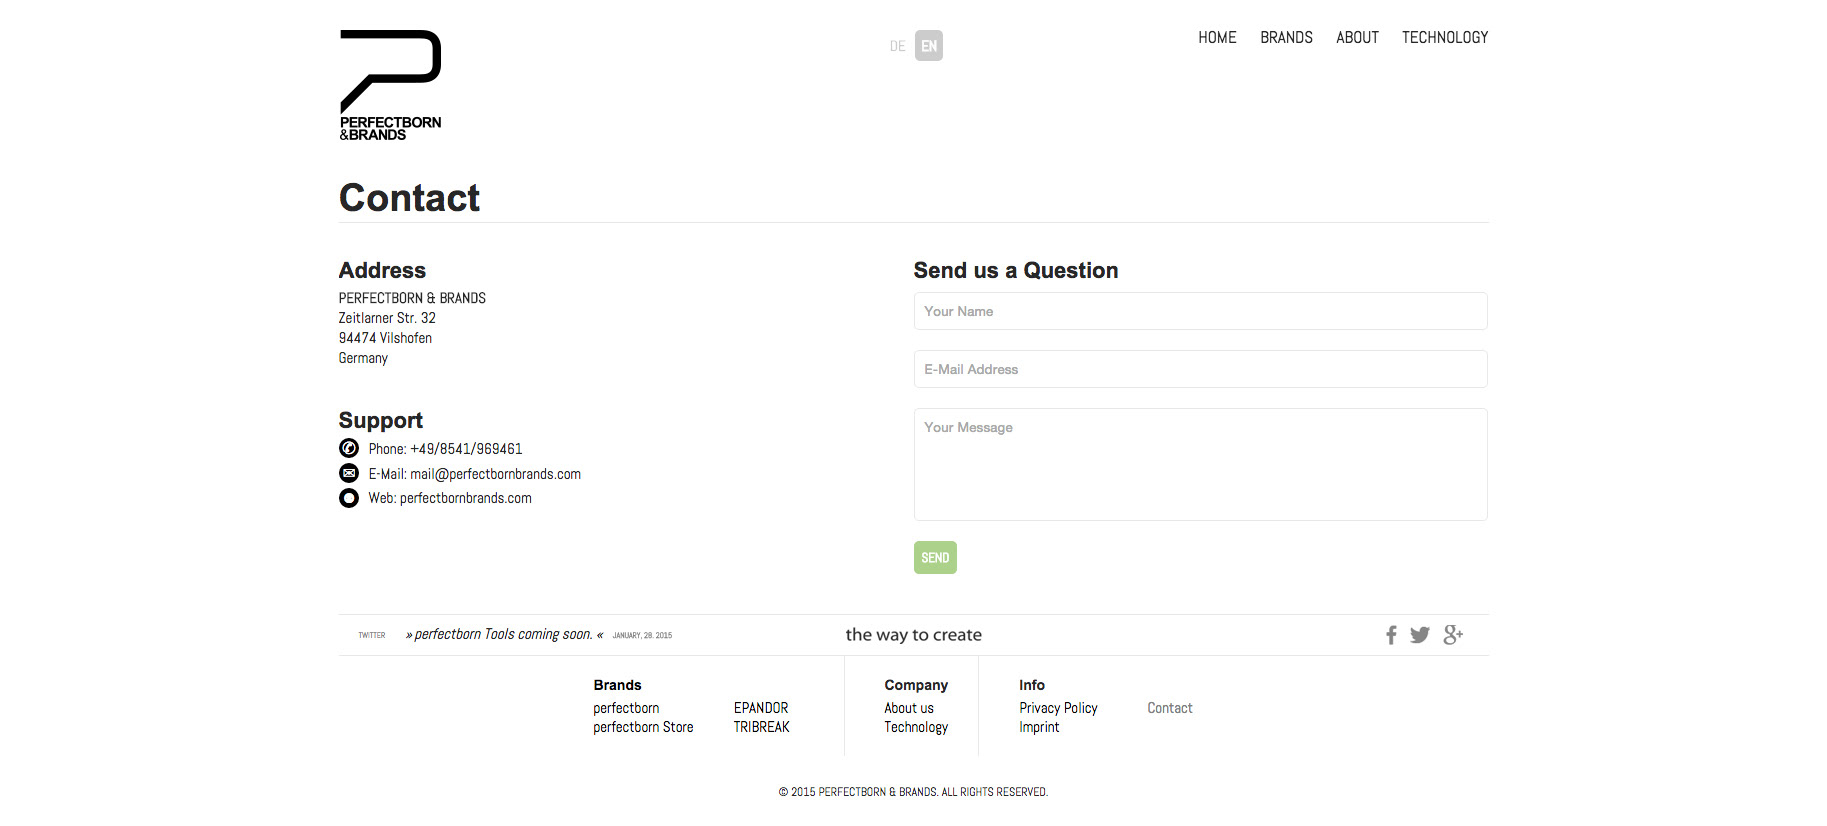Open the Google Plus icon
This screenshot has width=1827, height=826.
click(x=1453, y=635)
